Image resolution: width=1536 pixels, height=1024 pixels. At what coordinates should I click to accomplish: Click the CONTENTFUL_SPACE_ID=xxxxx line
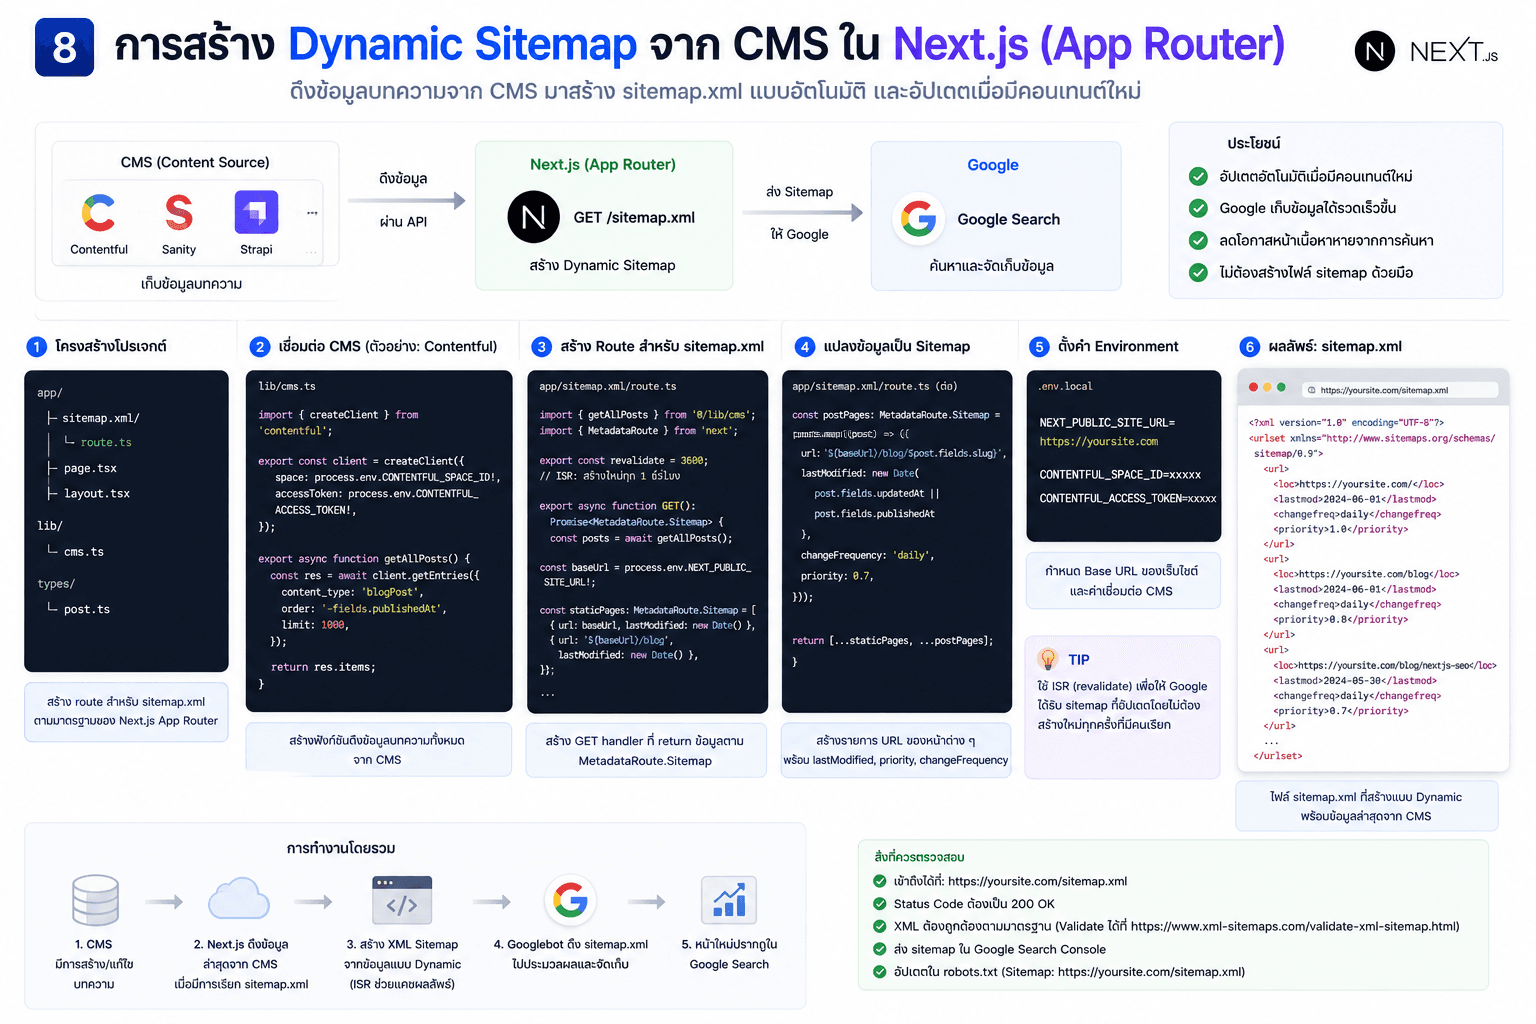pos(1120,474)
